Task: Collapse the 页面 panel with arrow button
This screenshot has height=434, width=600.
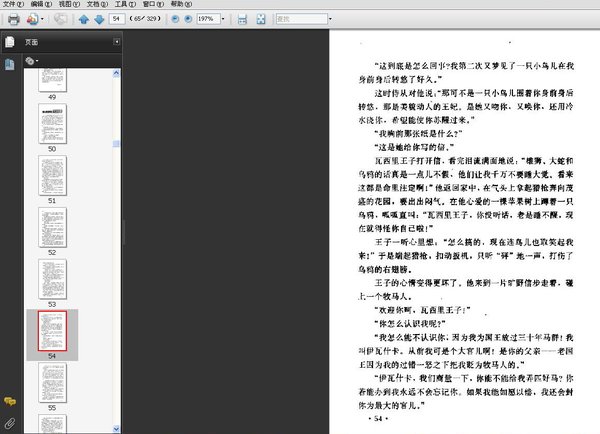Action: pos(116,42)
